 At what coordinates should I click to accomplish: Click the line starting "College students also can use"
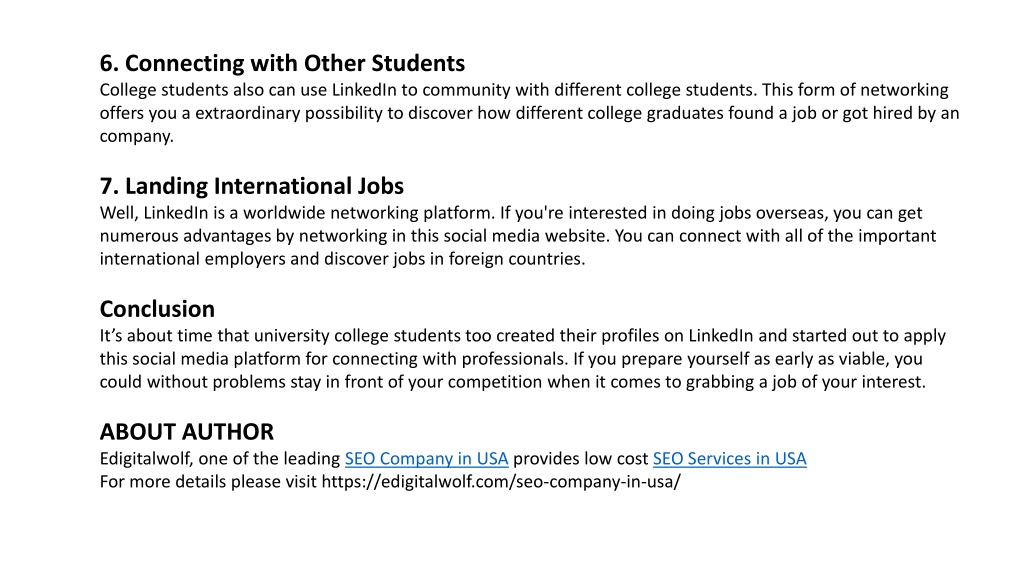click(524, 90)
